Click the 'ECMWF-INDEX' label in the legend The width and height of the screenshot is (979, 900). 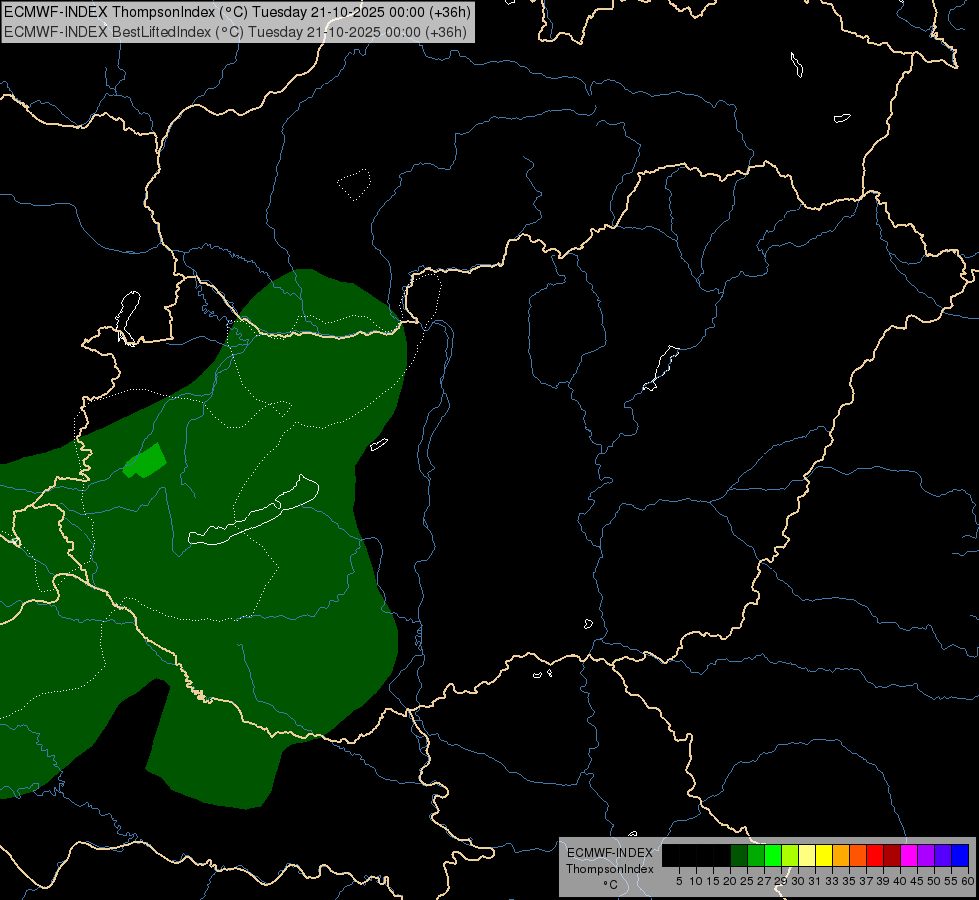[610, 853]
